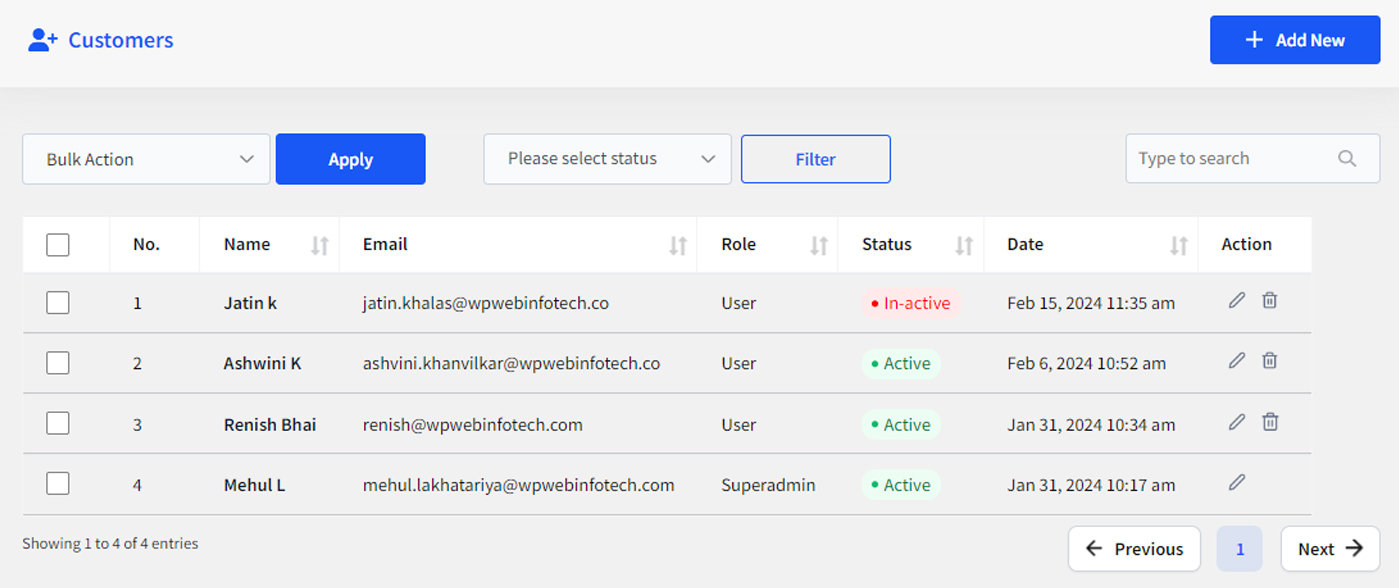Open the Bulk Action dropdown
The height and width of the screenshot is (588, 1399).
(146, 159)
